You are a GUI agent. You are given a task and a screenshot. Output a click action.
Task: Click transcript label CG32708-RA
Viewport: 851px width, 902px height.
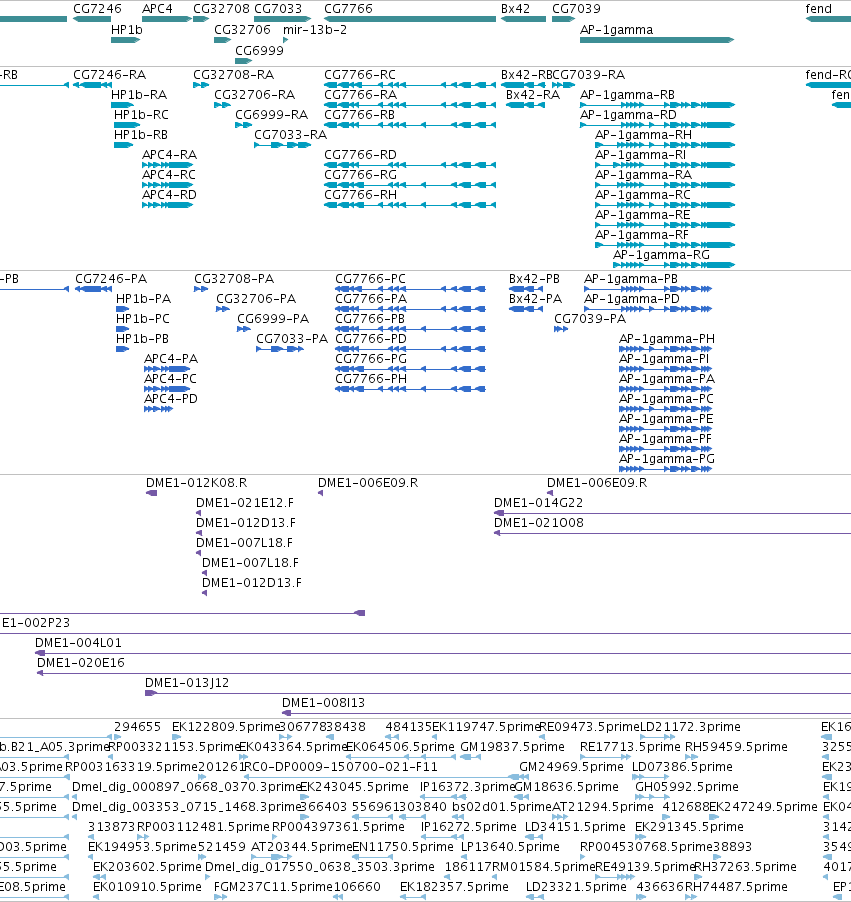pos(234,75)
